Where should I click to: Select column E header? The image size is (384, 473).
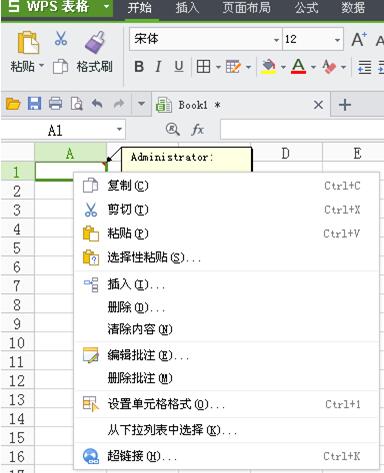tap(353, 153)
